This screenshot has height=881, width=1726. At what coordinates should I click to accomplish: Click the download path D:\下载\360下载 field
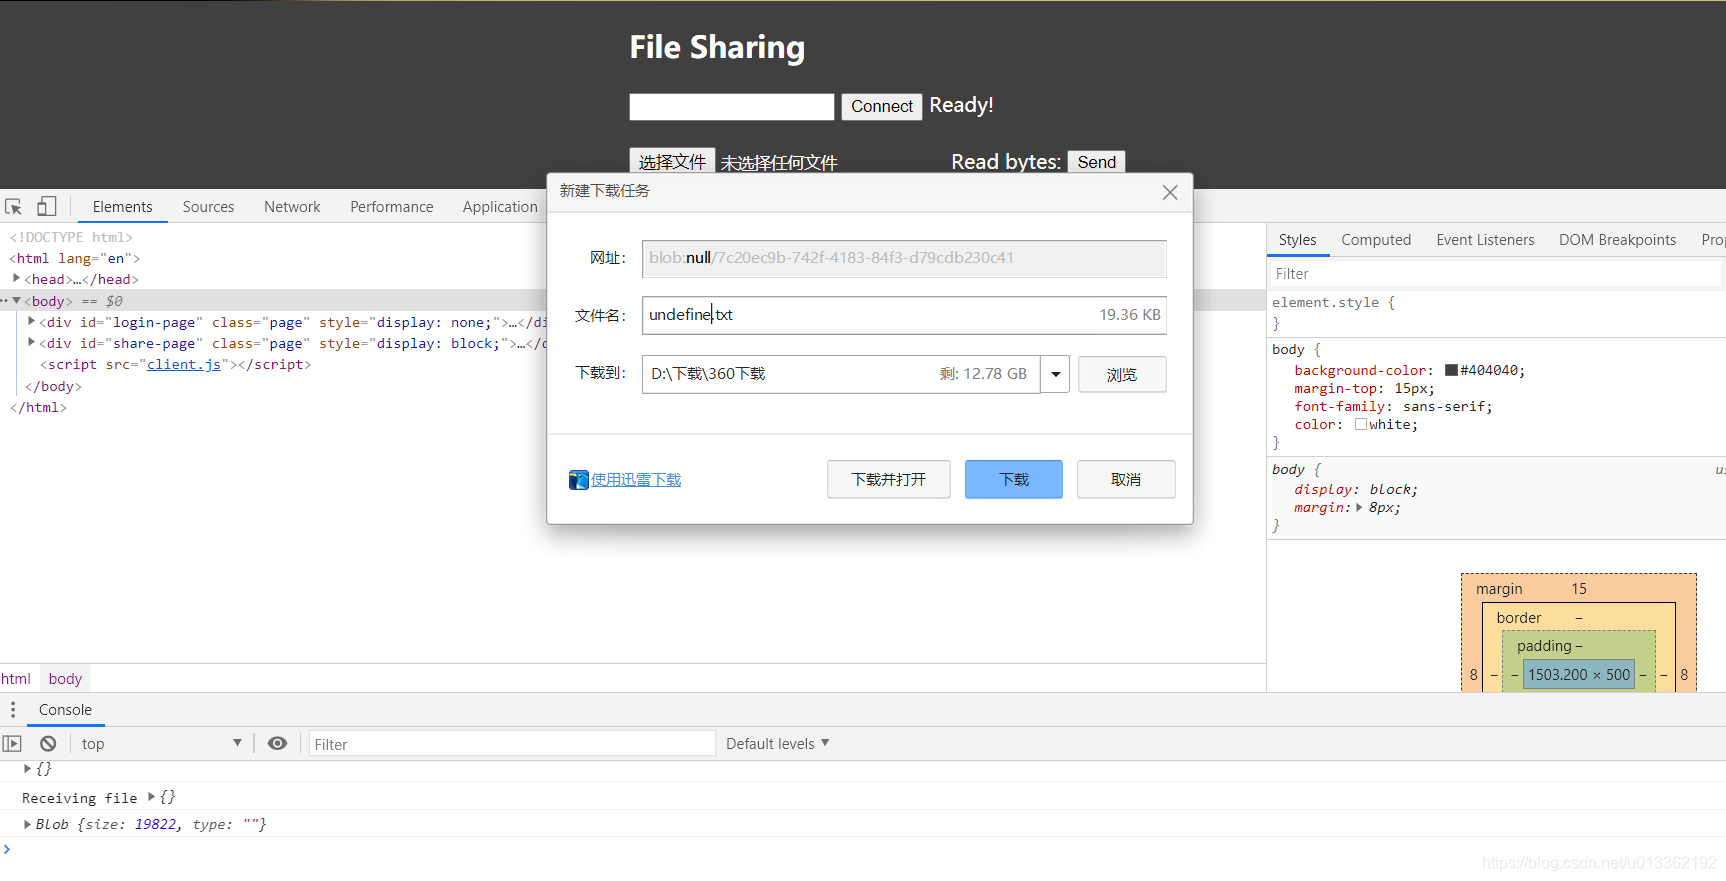pos(841,374)
